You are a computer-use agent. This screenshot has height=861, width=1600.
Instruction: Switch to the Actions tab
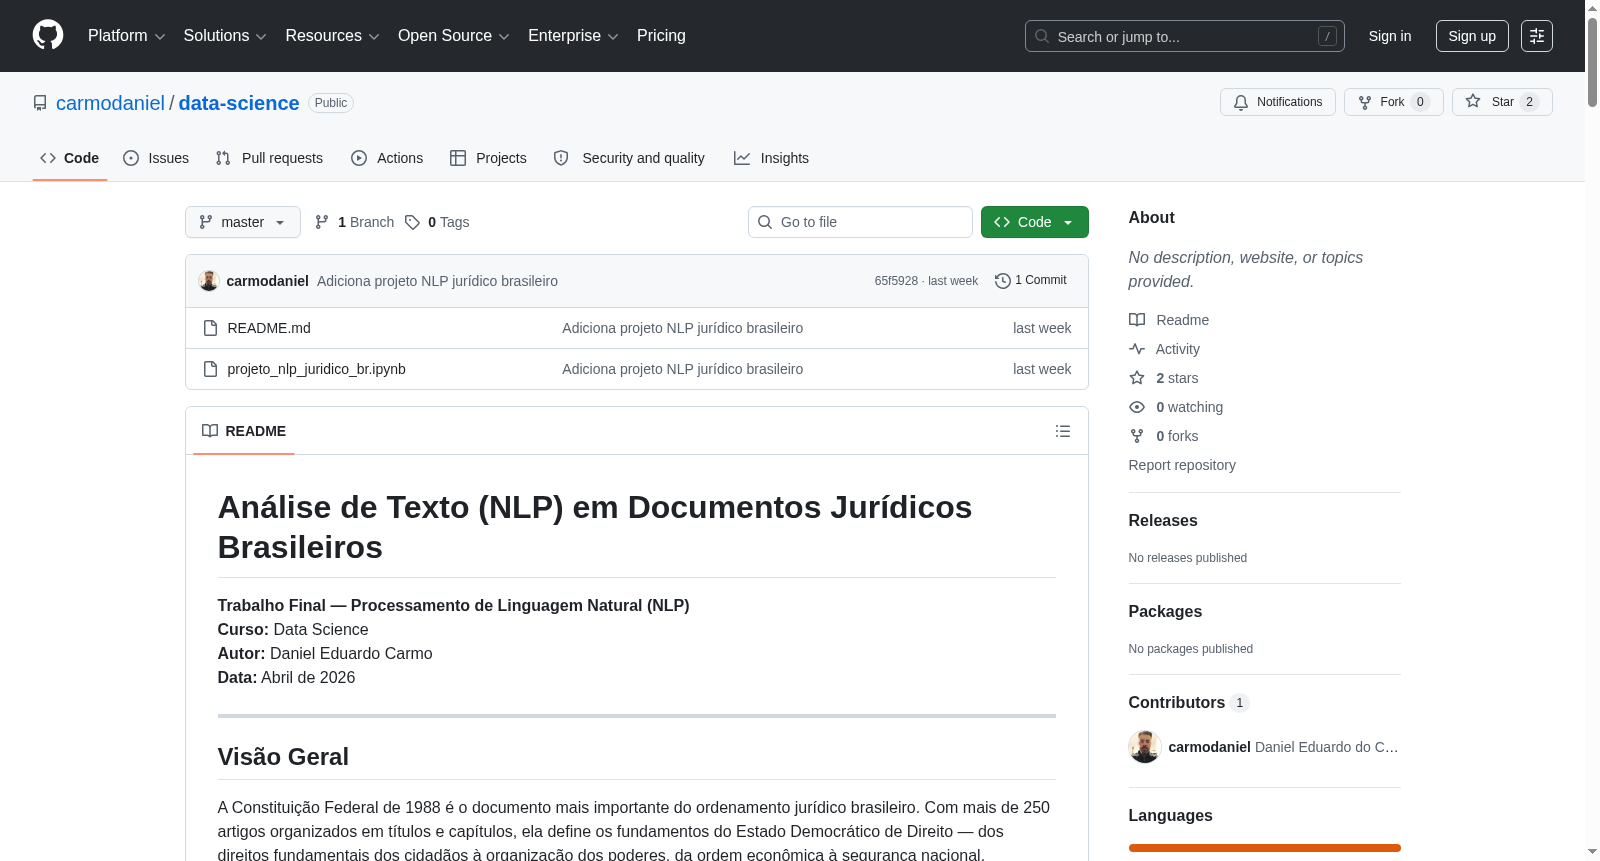pyautogui.click(x=387, y=158)
